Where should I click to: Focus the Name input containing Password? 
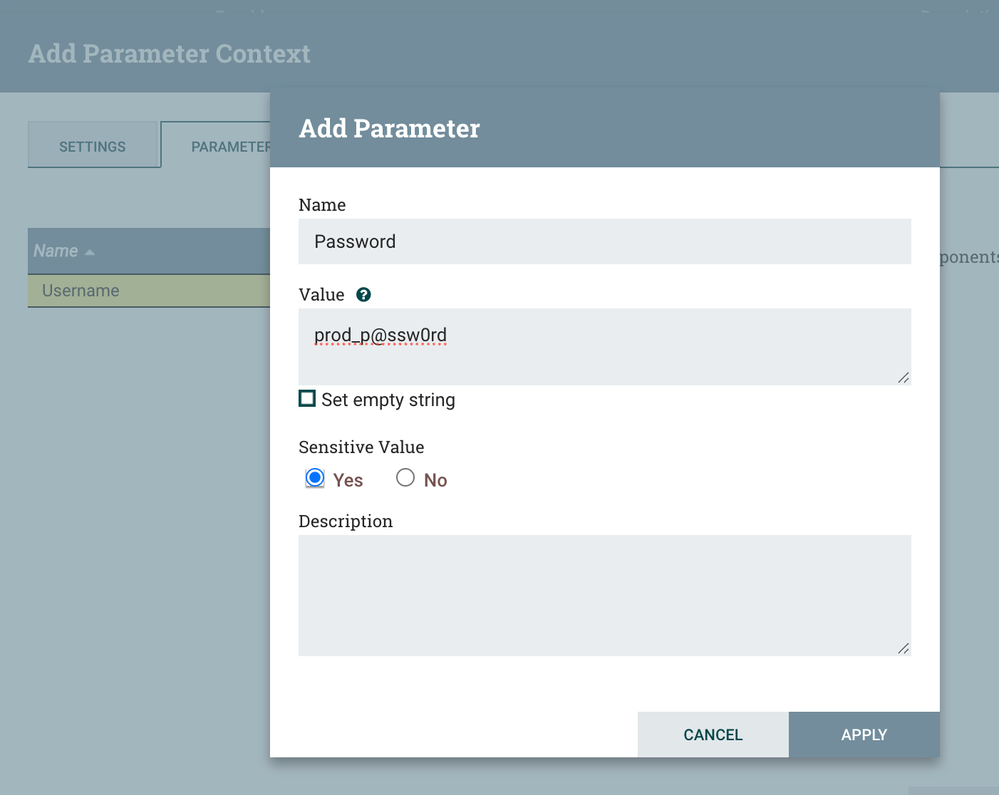[604, 242]
